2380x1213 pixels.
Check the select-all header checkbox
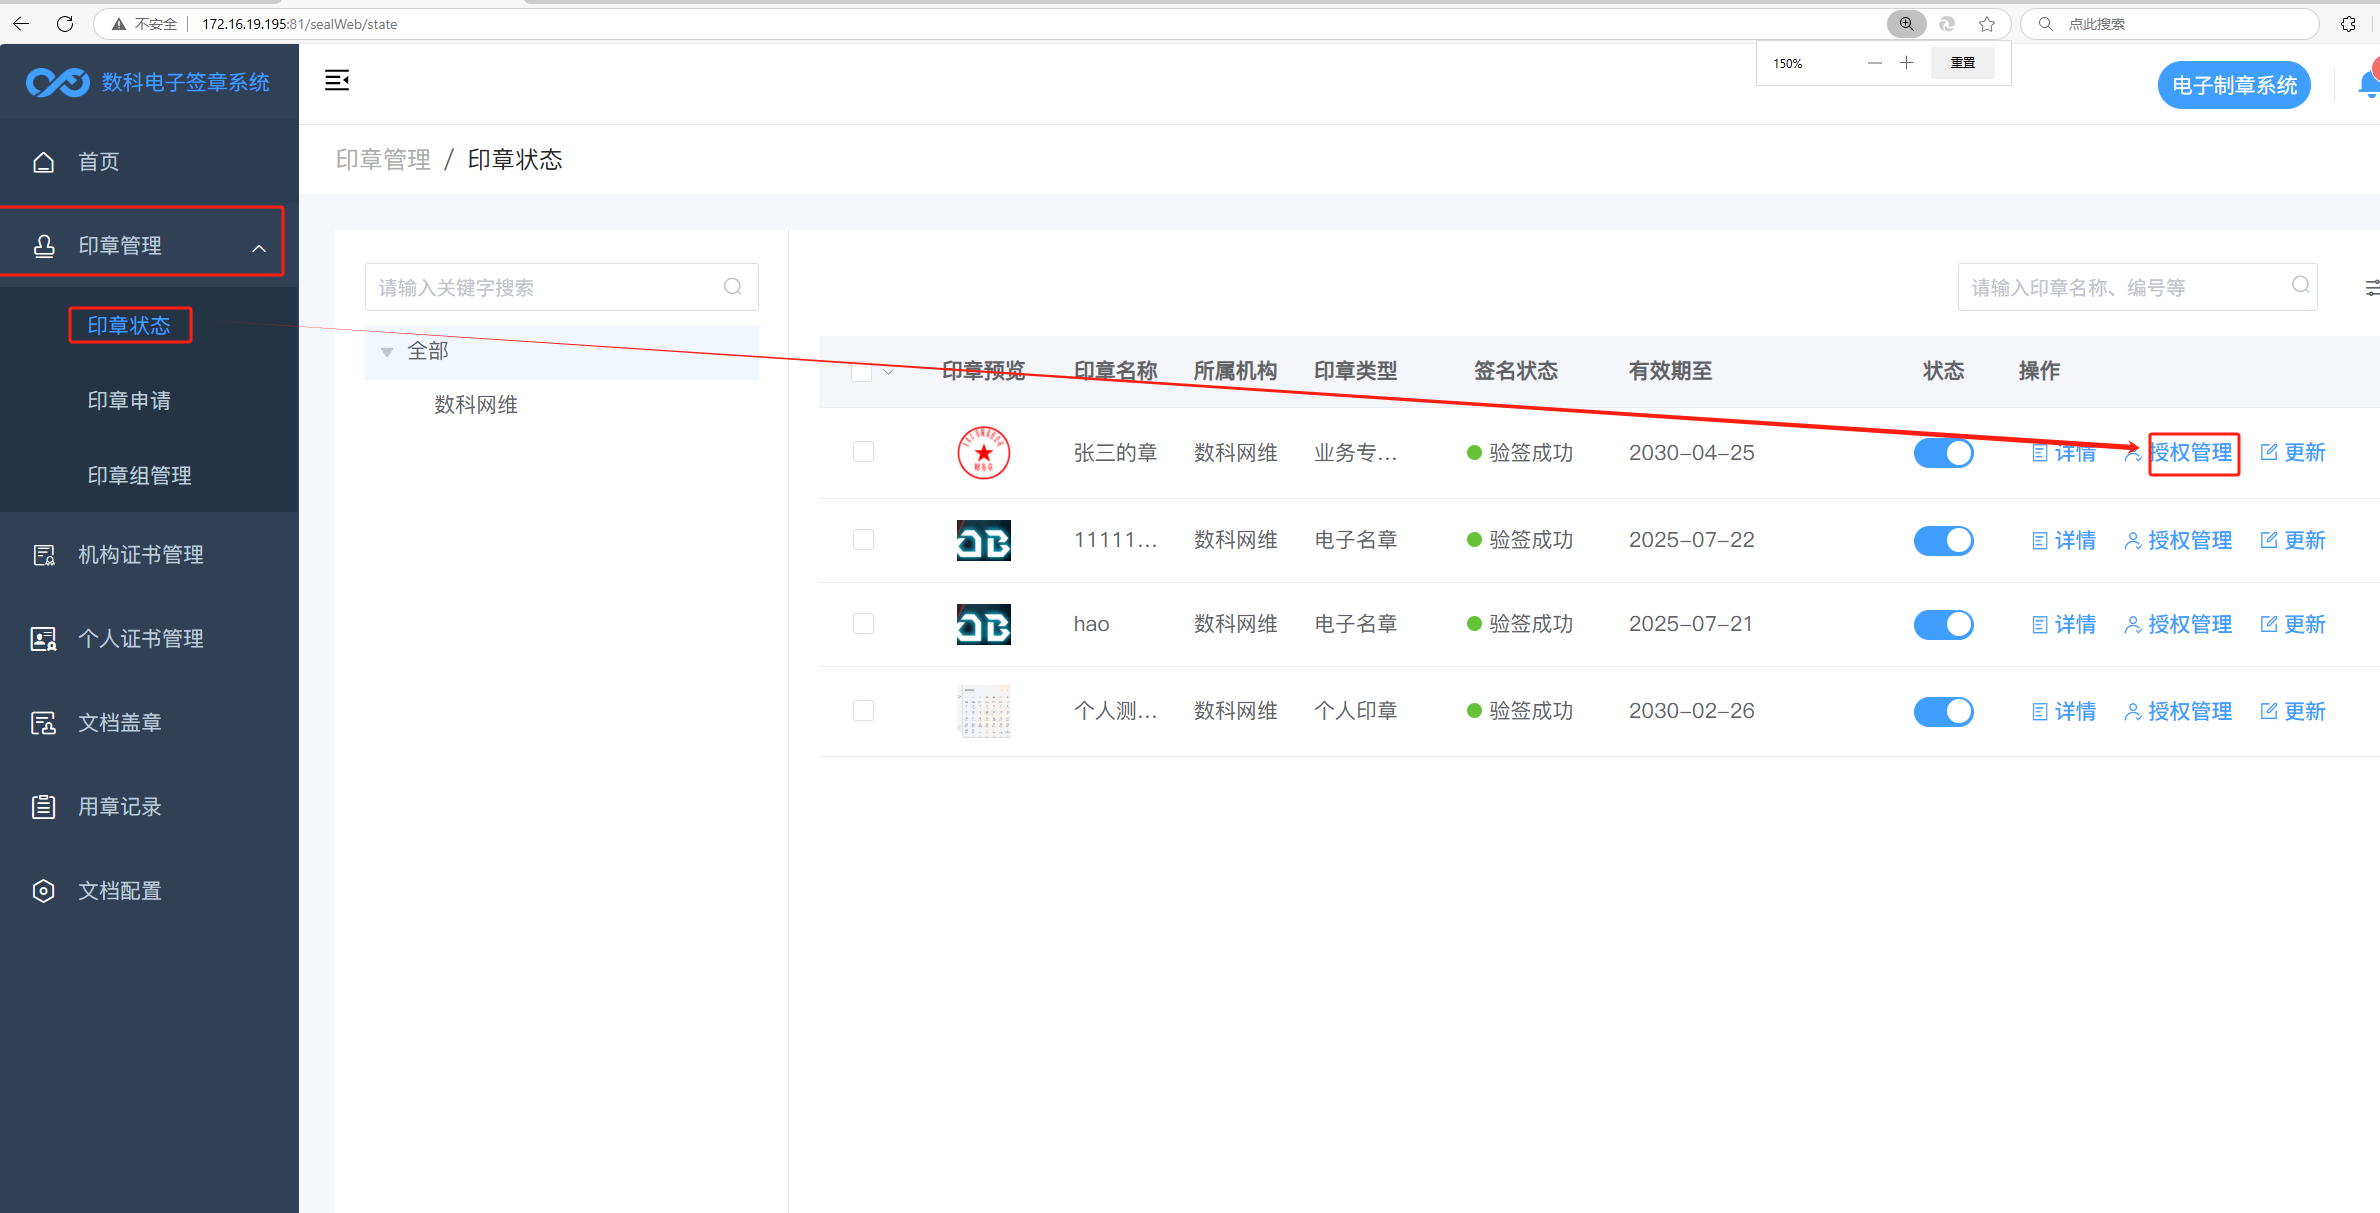coord(861,372)
